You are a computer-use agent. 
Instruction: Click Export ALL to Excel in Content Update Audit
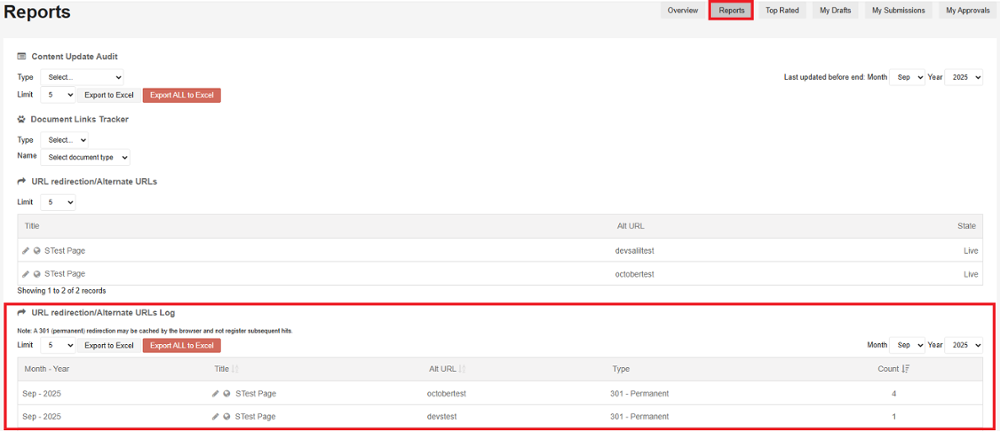click(x=181, y=95)
